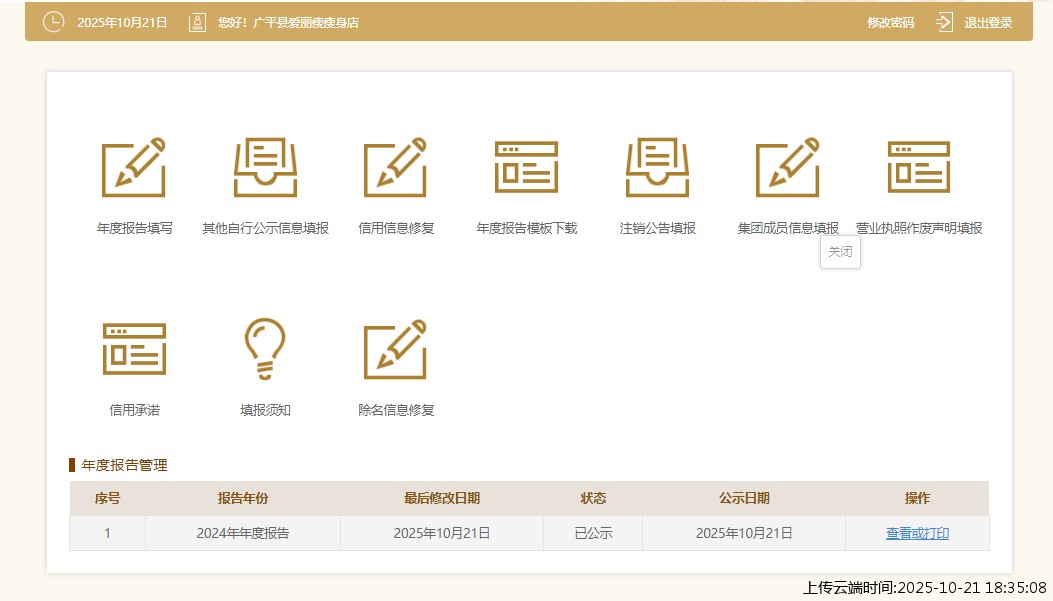Click the 修改密码 link in header
The image size is (1053, 601).
coord(890,22)
